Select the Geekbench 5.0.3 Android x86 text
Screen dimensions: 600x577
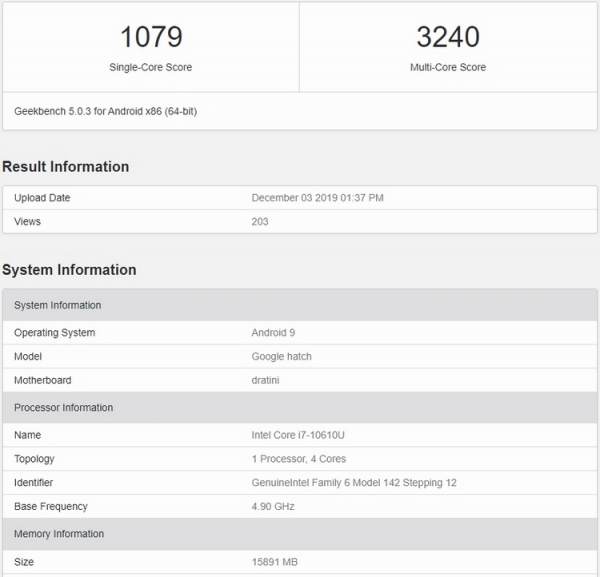pos(105,111)
